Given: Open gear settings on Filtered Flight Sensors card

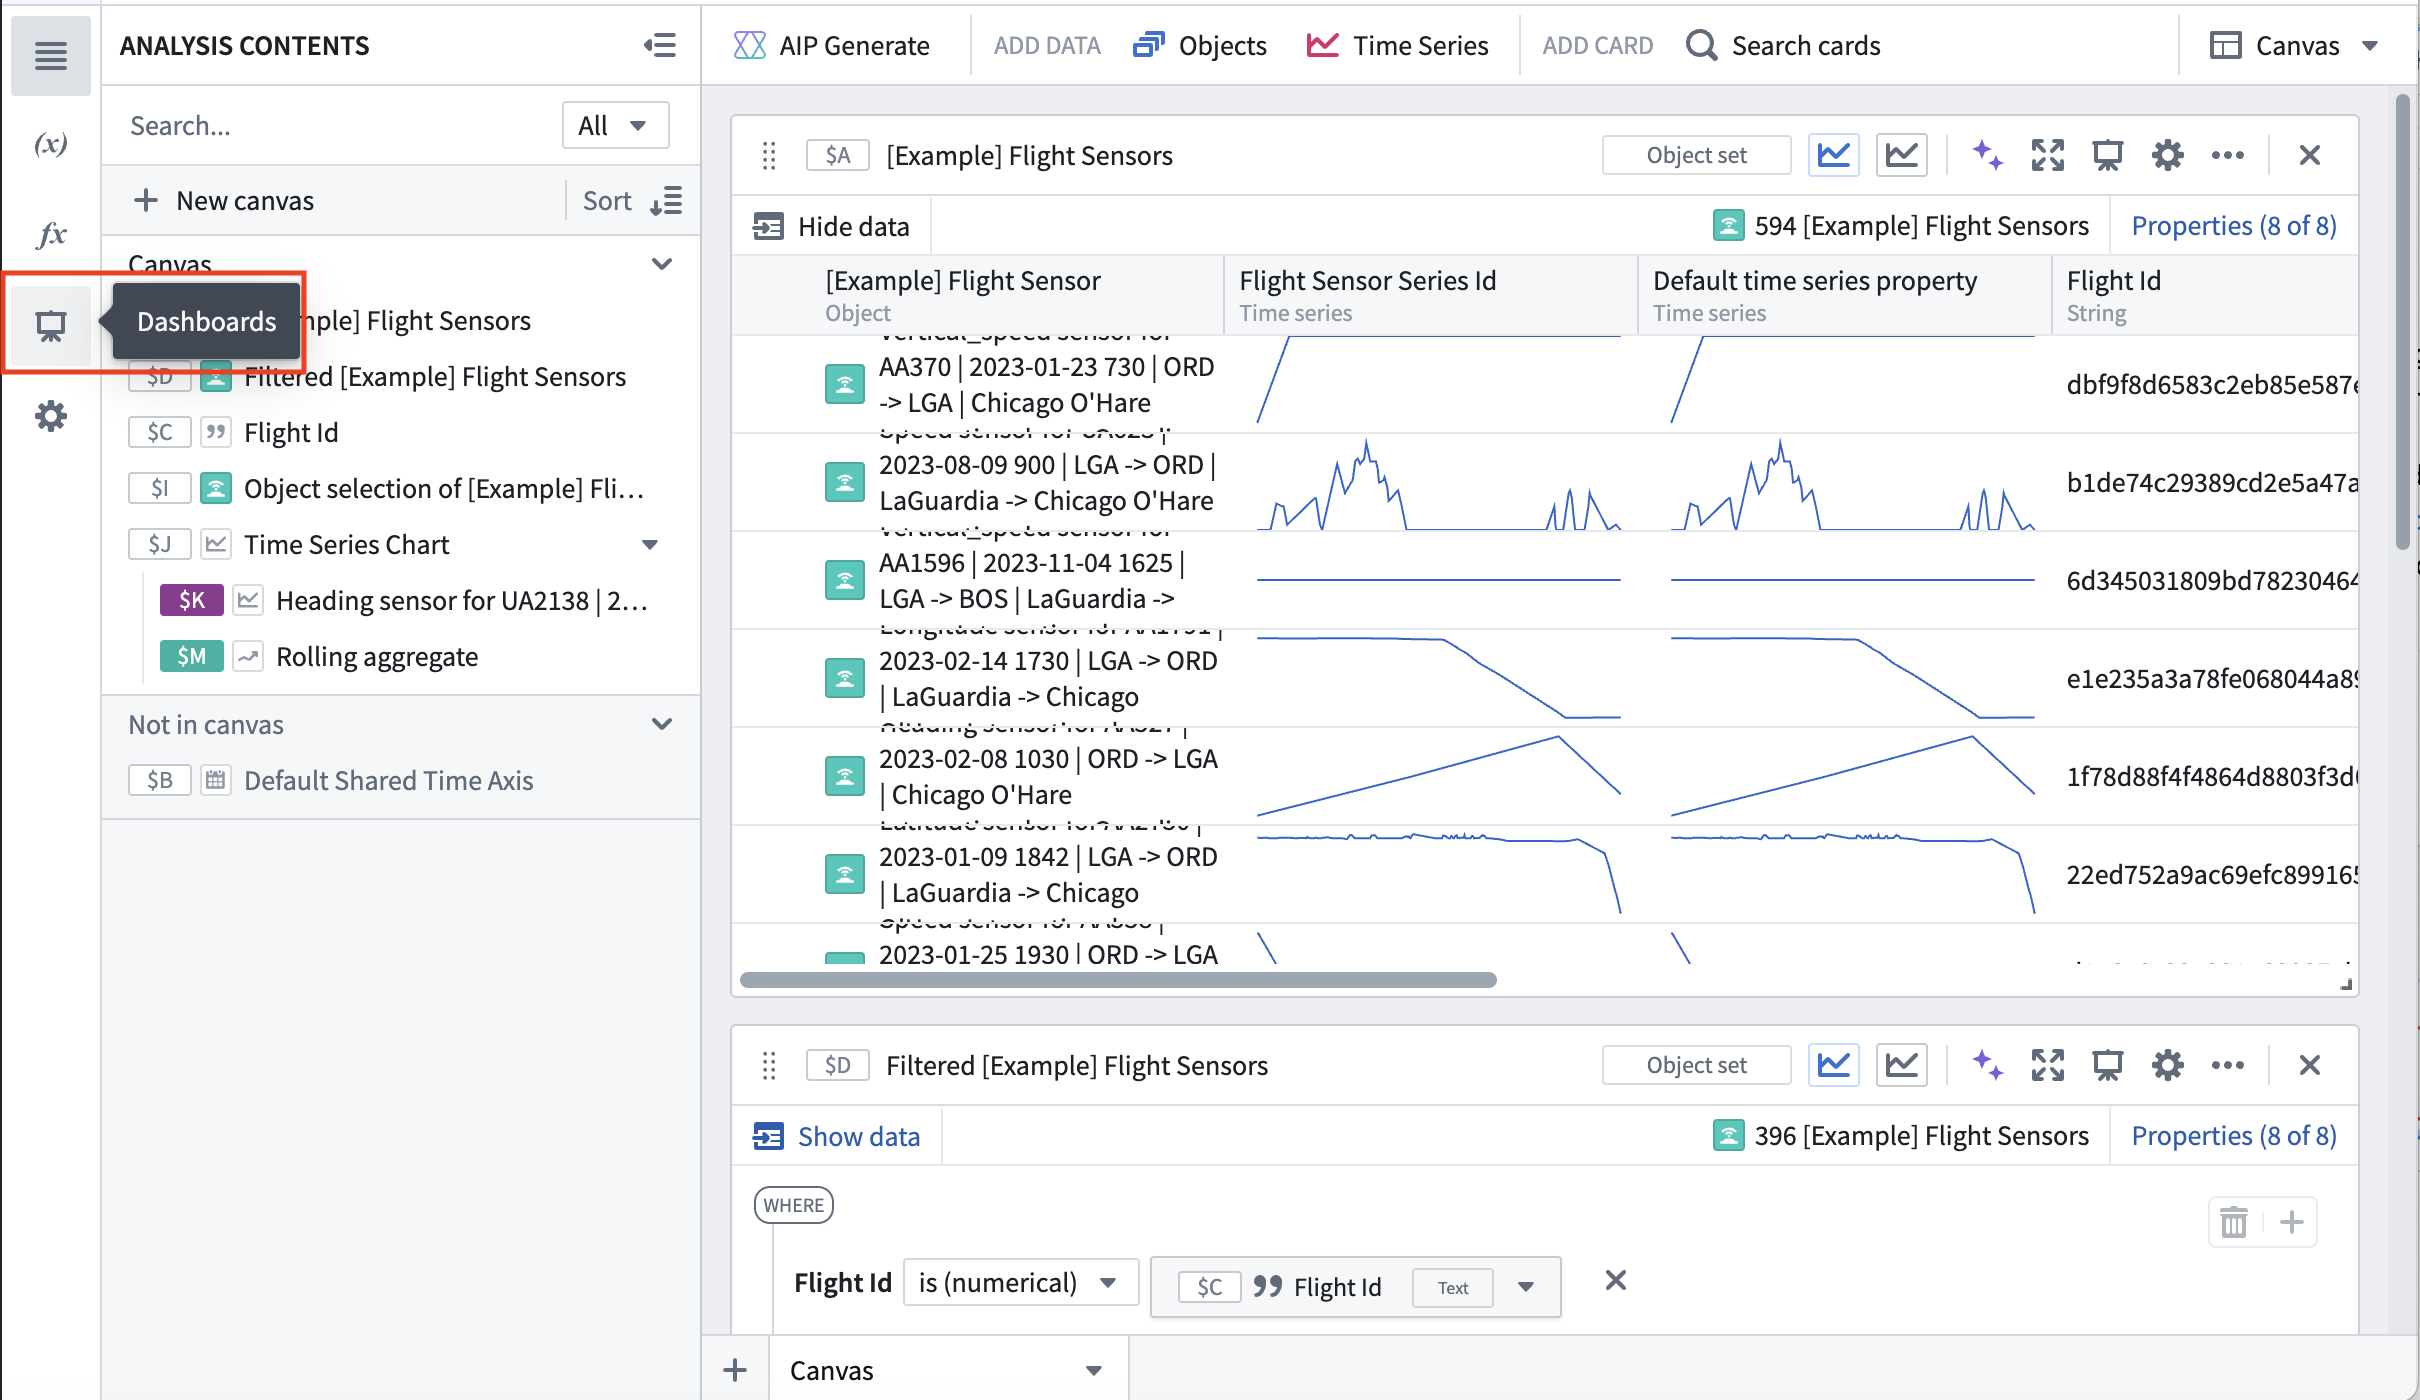Looking at the screenshot, I should click(2167, 1065).
